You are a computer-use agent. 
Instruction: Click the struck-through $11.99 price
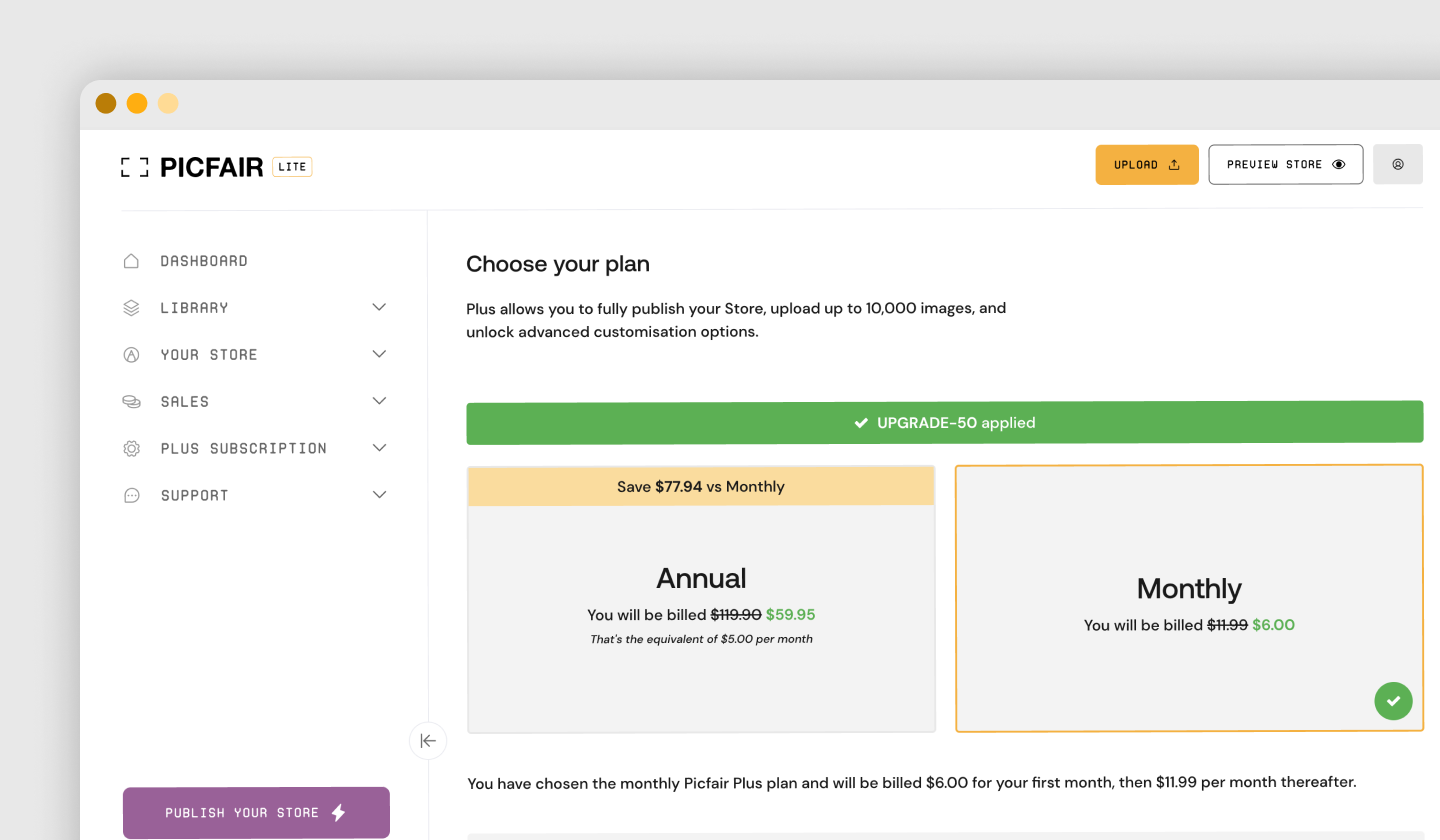click(1227, 625)
